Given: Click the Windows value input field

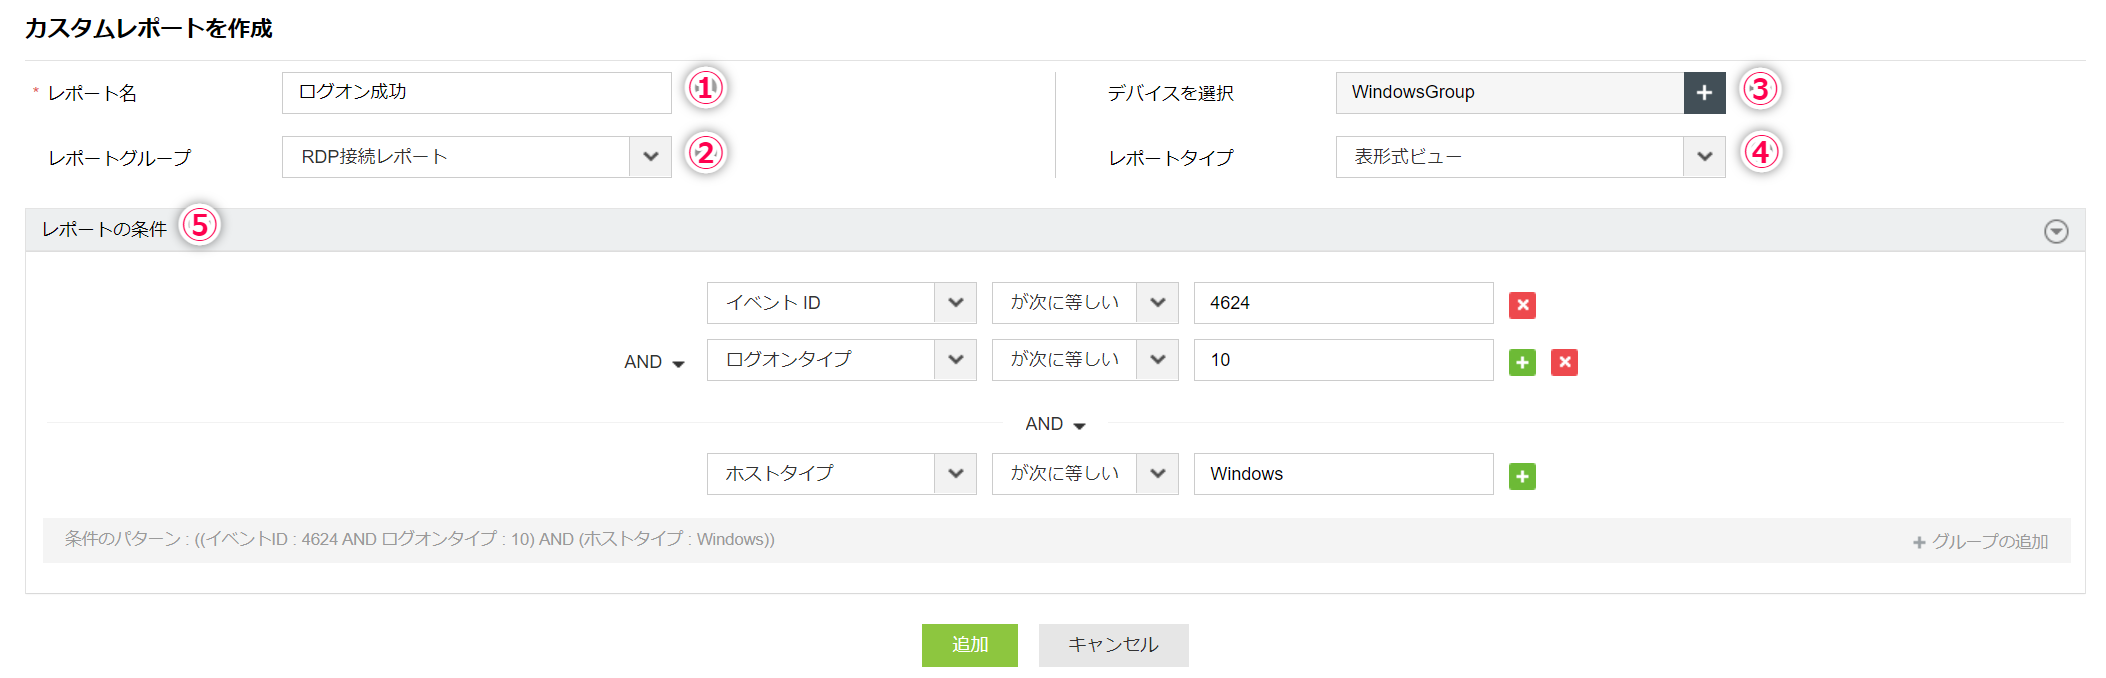Looking at the screenshot, I should 1342,474.
